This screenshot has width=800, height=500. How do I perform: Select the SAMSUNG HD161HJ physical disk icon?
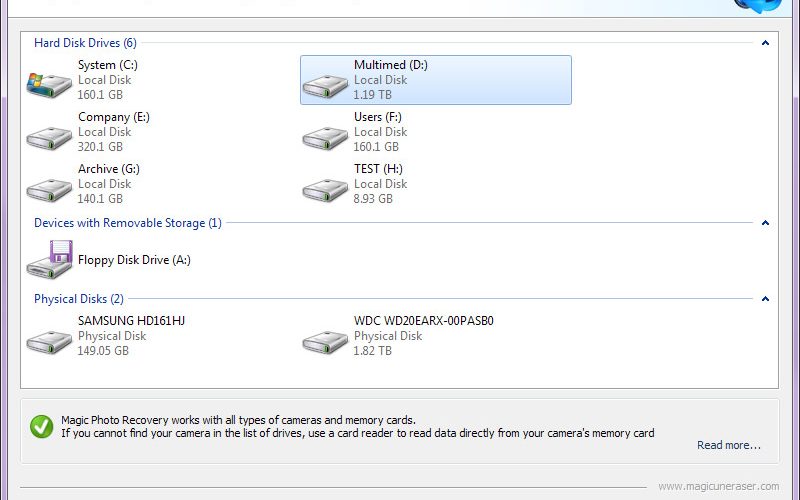[49, 342]
